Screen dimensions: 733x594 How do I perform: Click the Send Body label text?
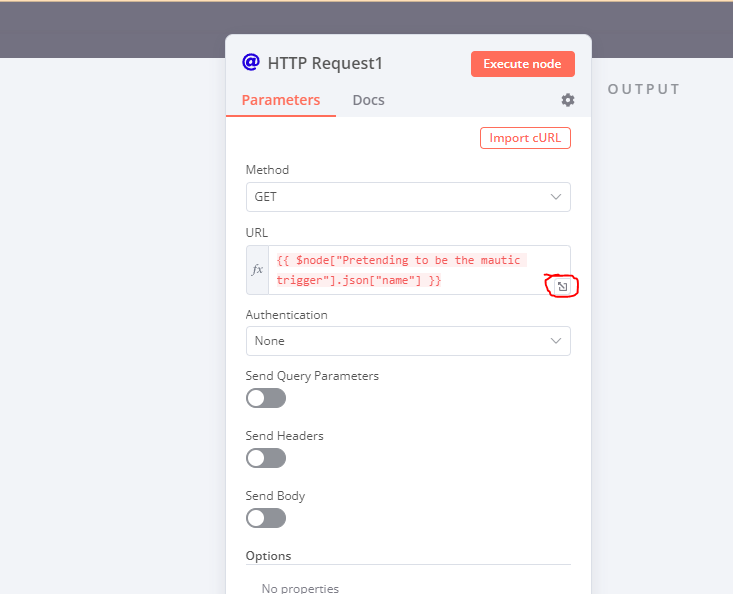(275, 496)
